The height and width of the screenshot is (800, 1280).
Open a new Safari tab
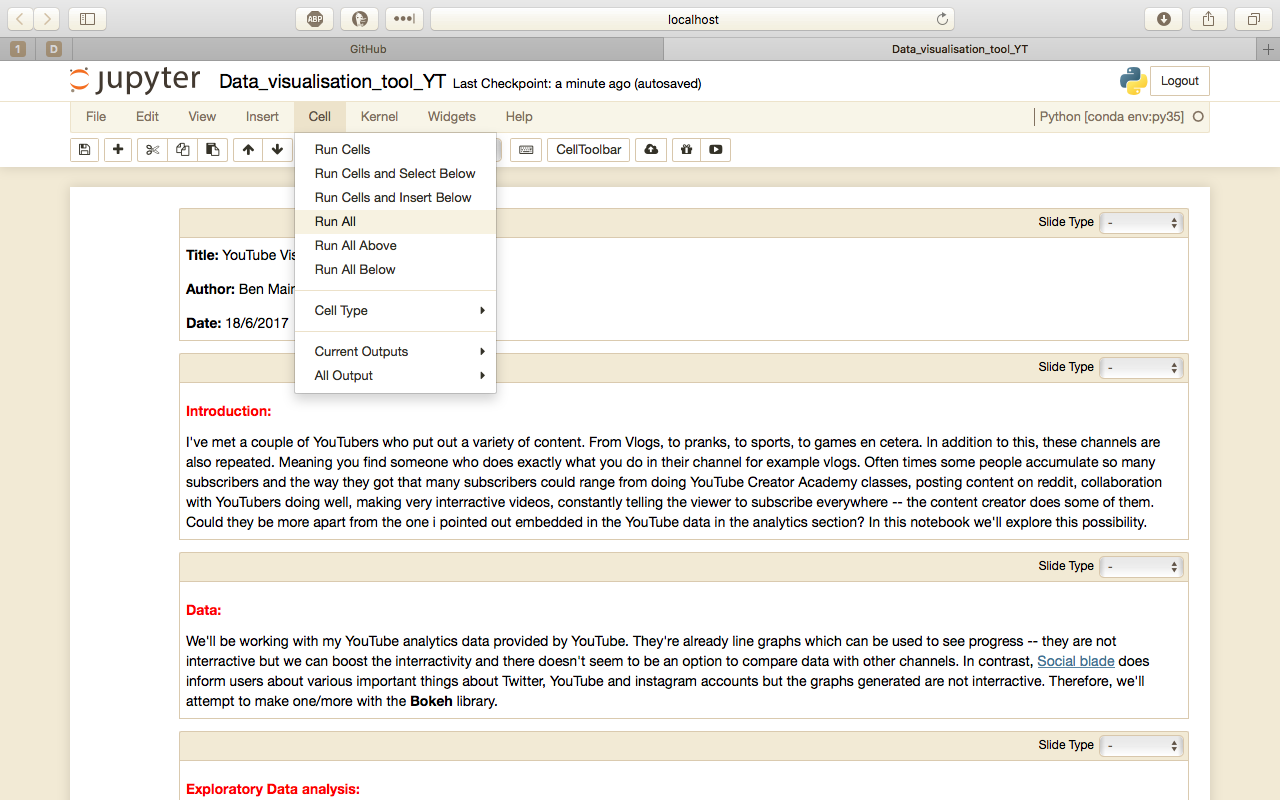(1269, 49)
